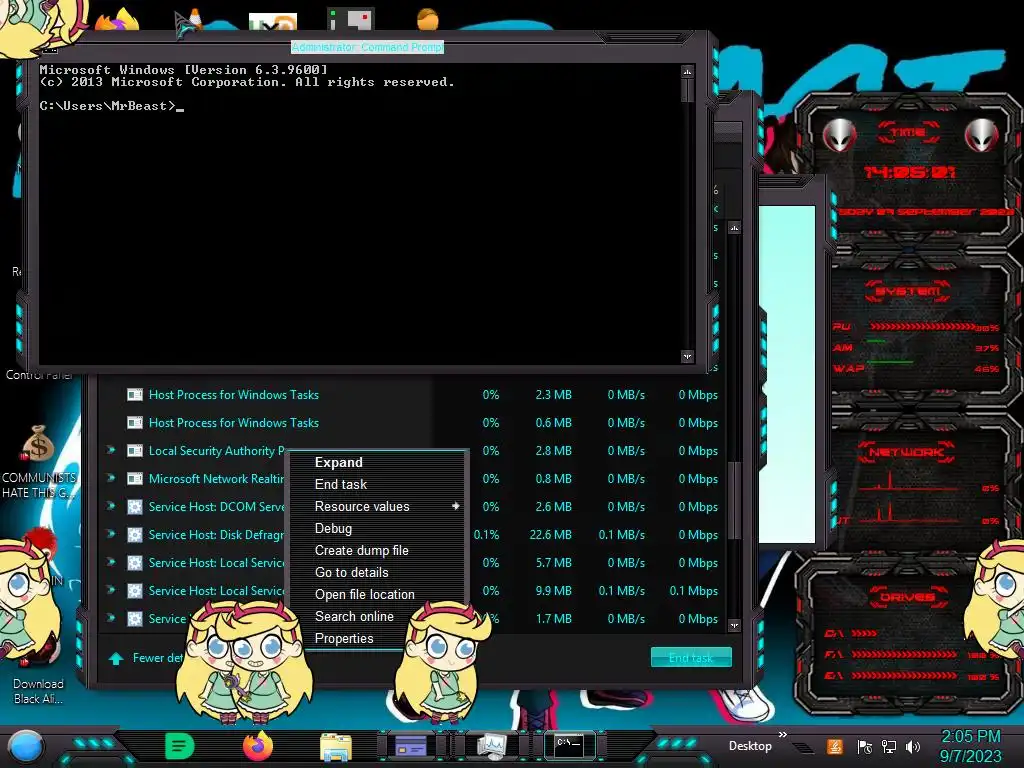
Task: Click left alien head on TIME widget
Action: (x=839, y=135)
